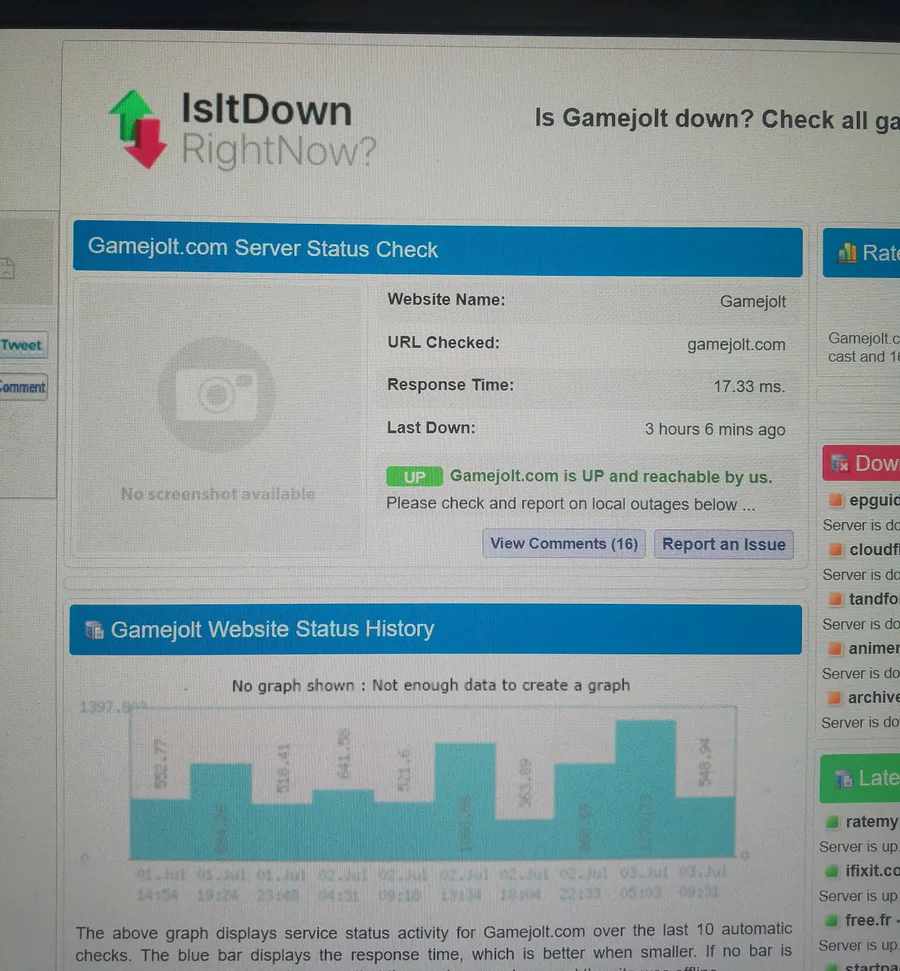The width and height of the screenshot is (900, 971).
Task: Click 'No screenshot available' caption
Action: click(x=218, y=494)
